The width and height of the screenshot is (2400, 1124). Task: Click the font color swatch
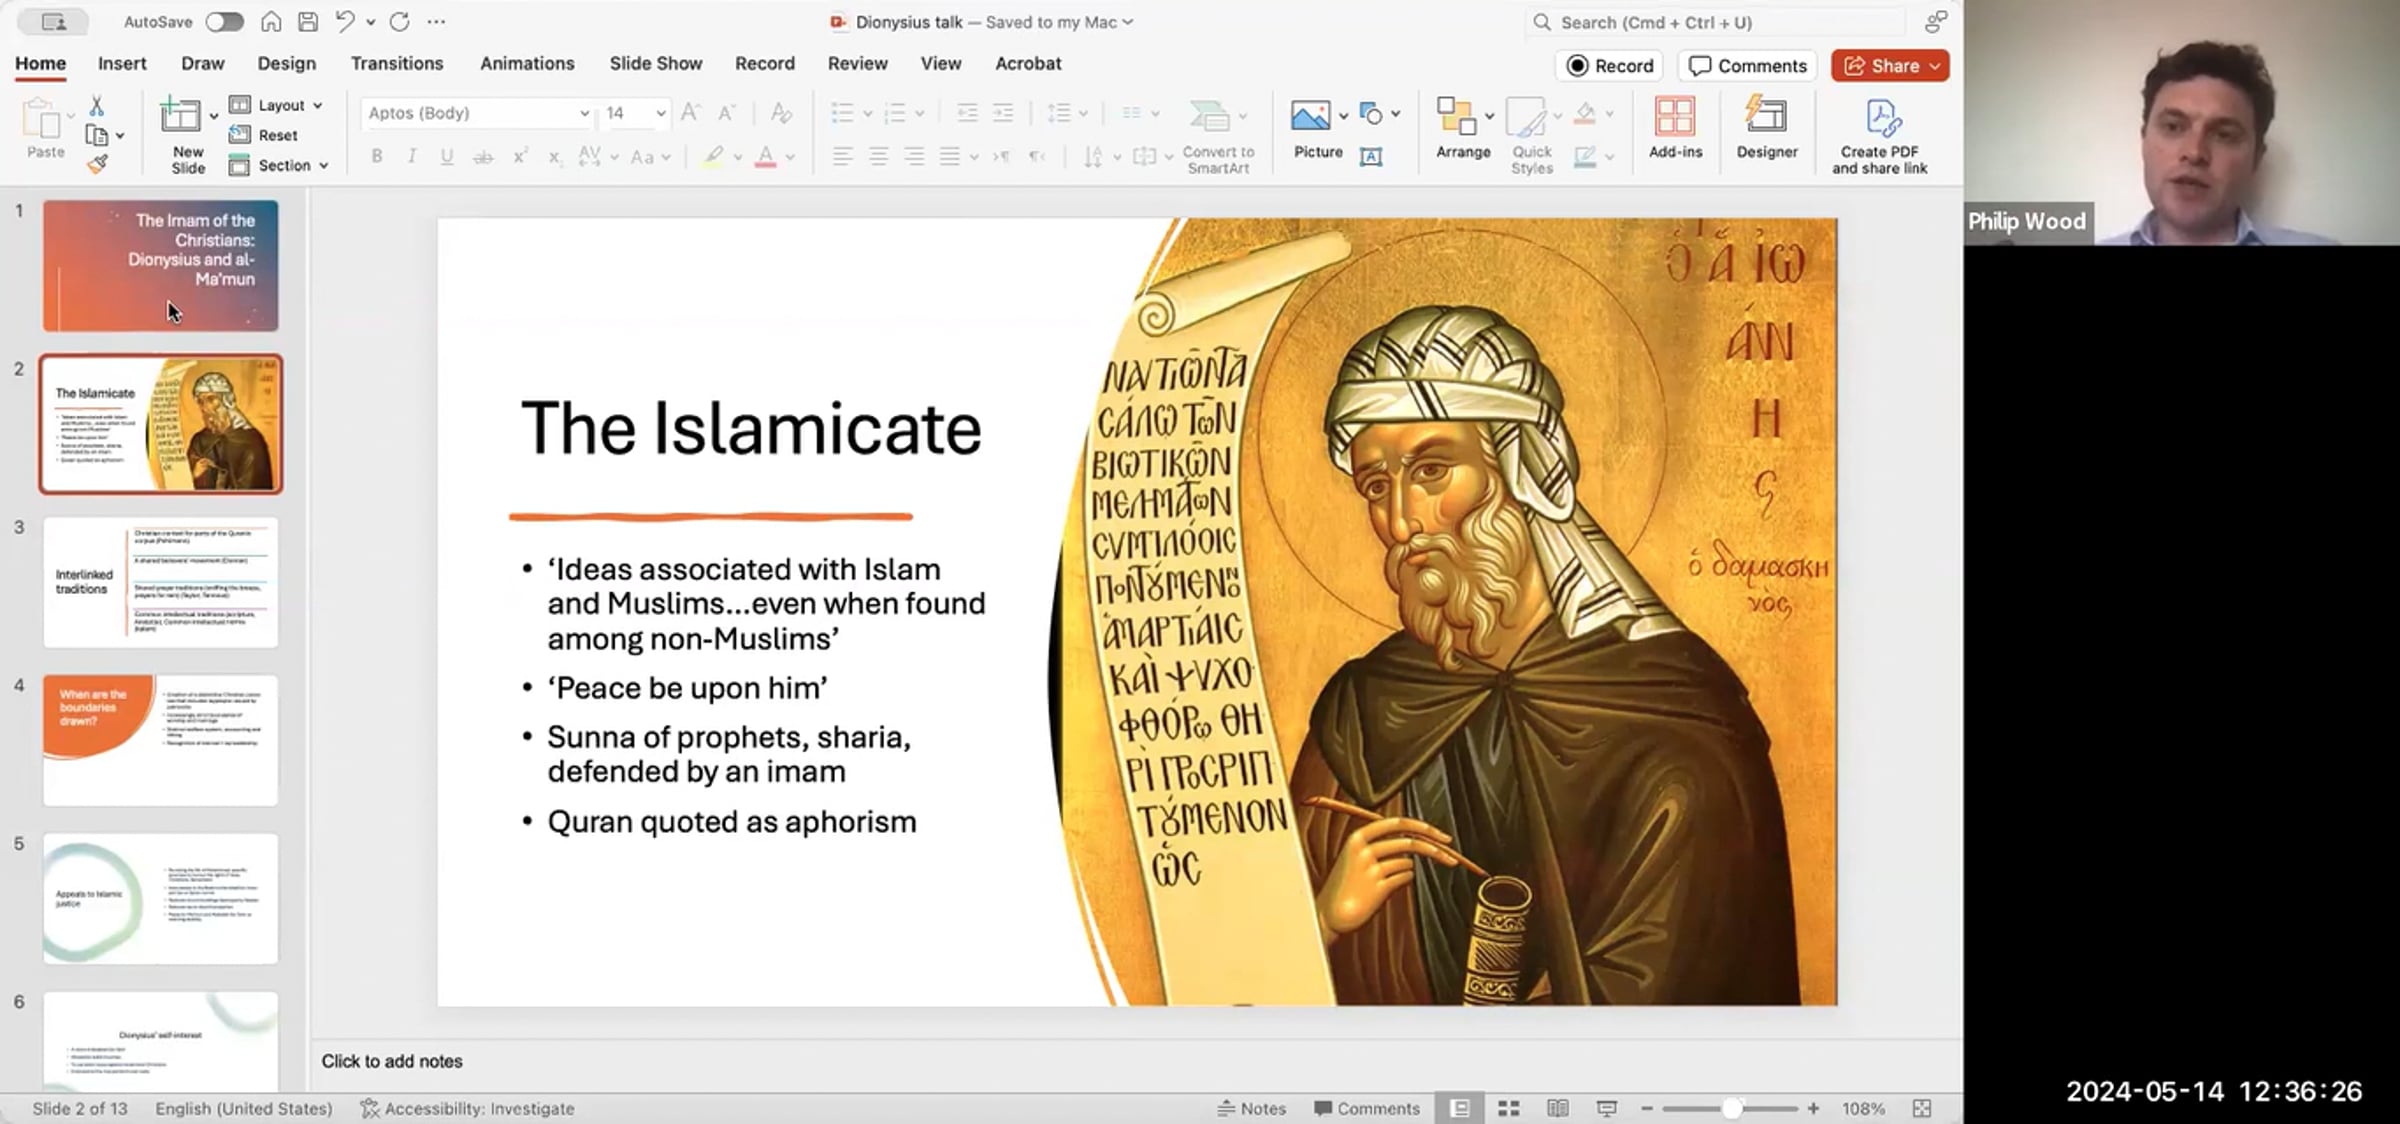click(x=765, y=156)
